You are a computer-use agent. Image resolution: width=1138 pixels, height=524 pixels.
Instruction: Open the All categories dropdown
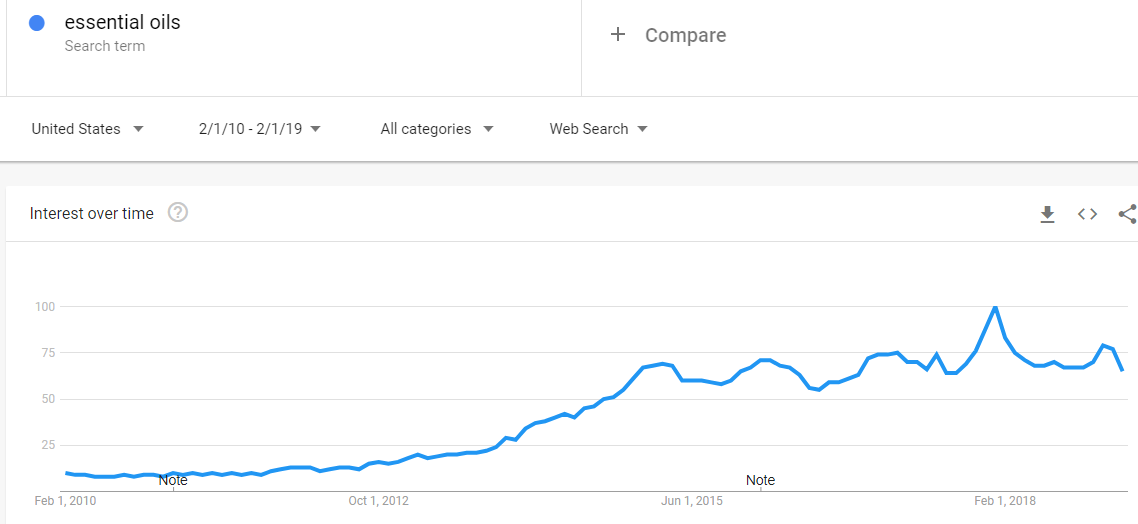437,129
